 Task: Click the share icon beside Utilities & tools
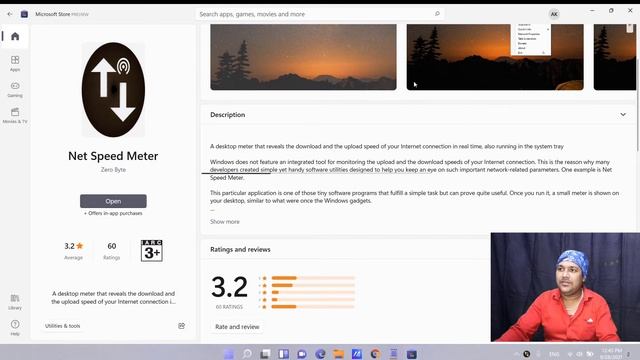[x=182, y=326]
